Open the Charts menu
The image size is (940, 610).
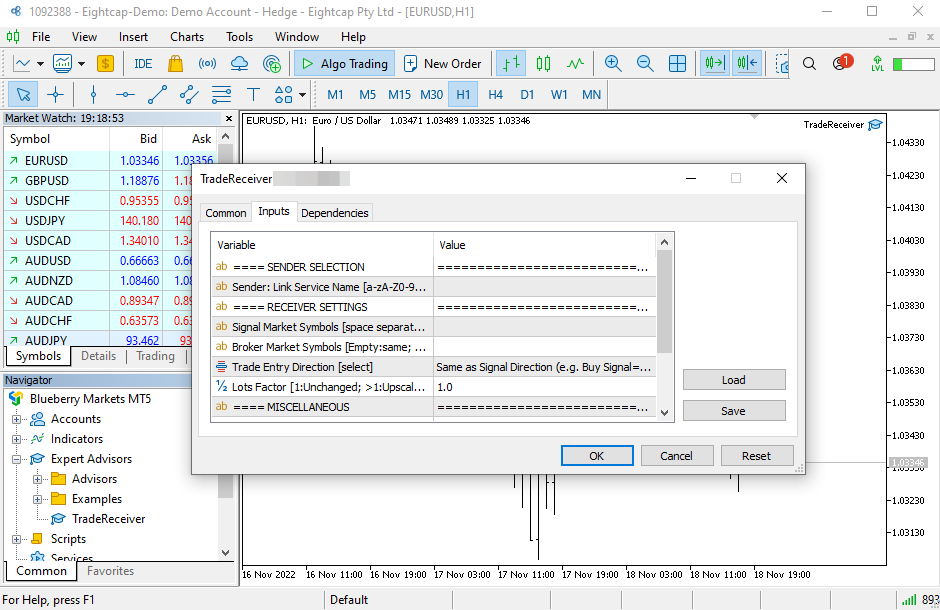click(187, 37)
